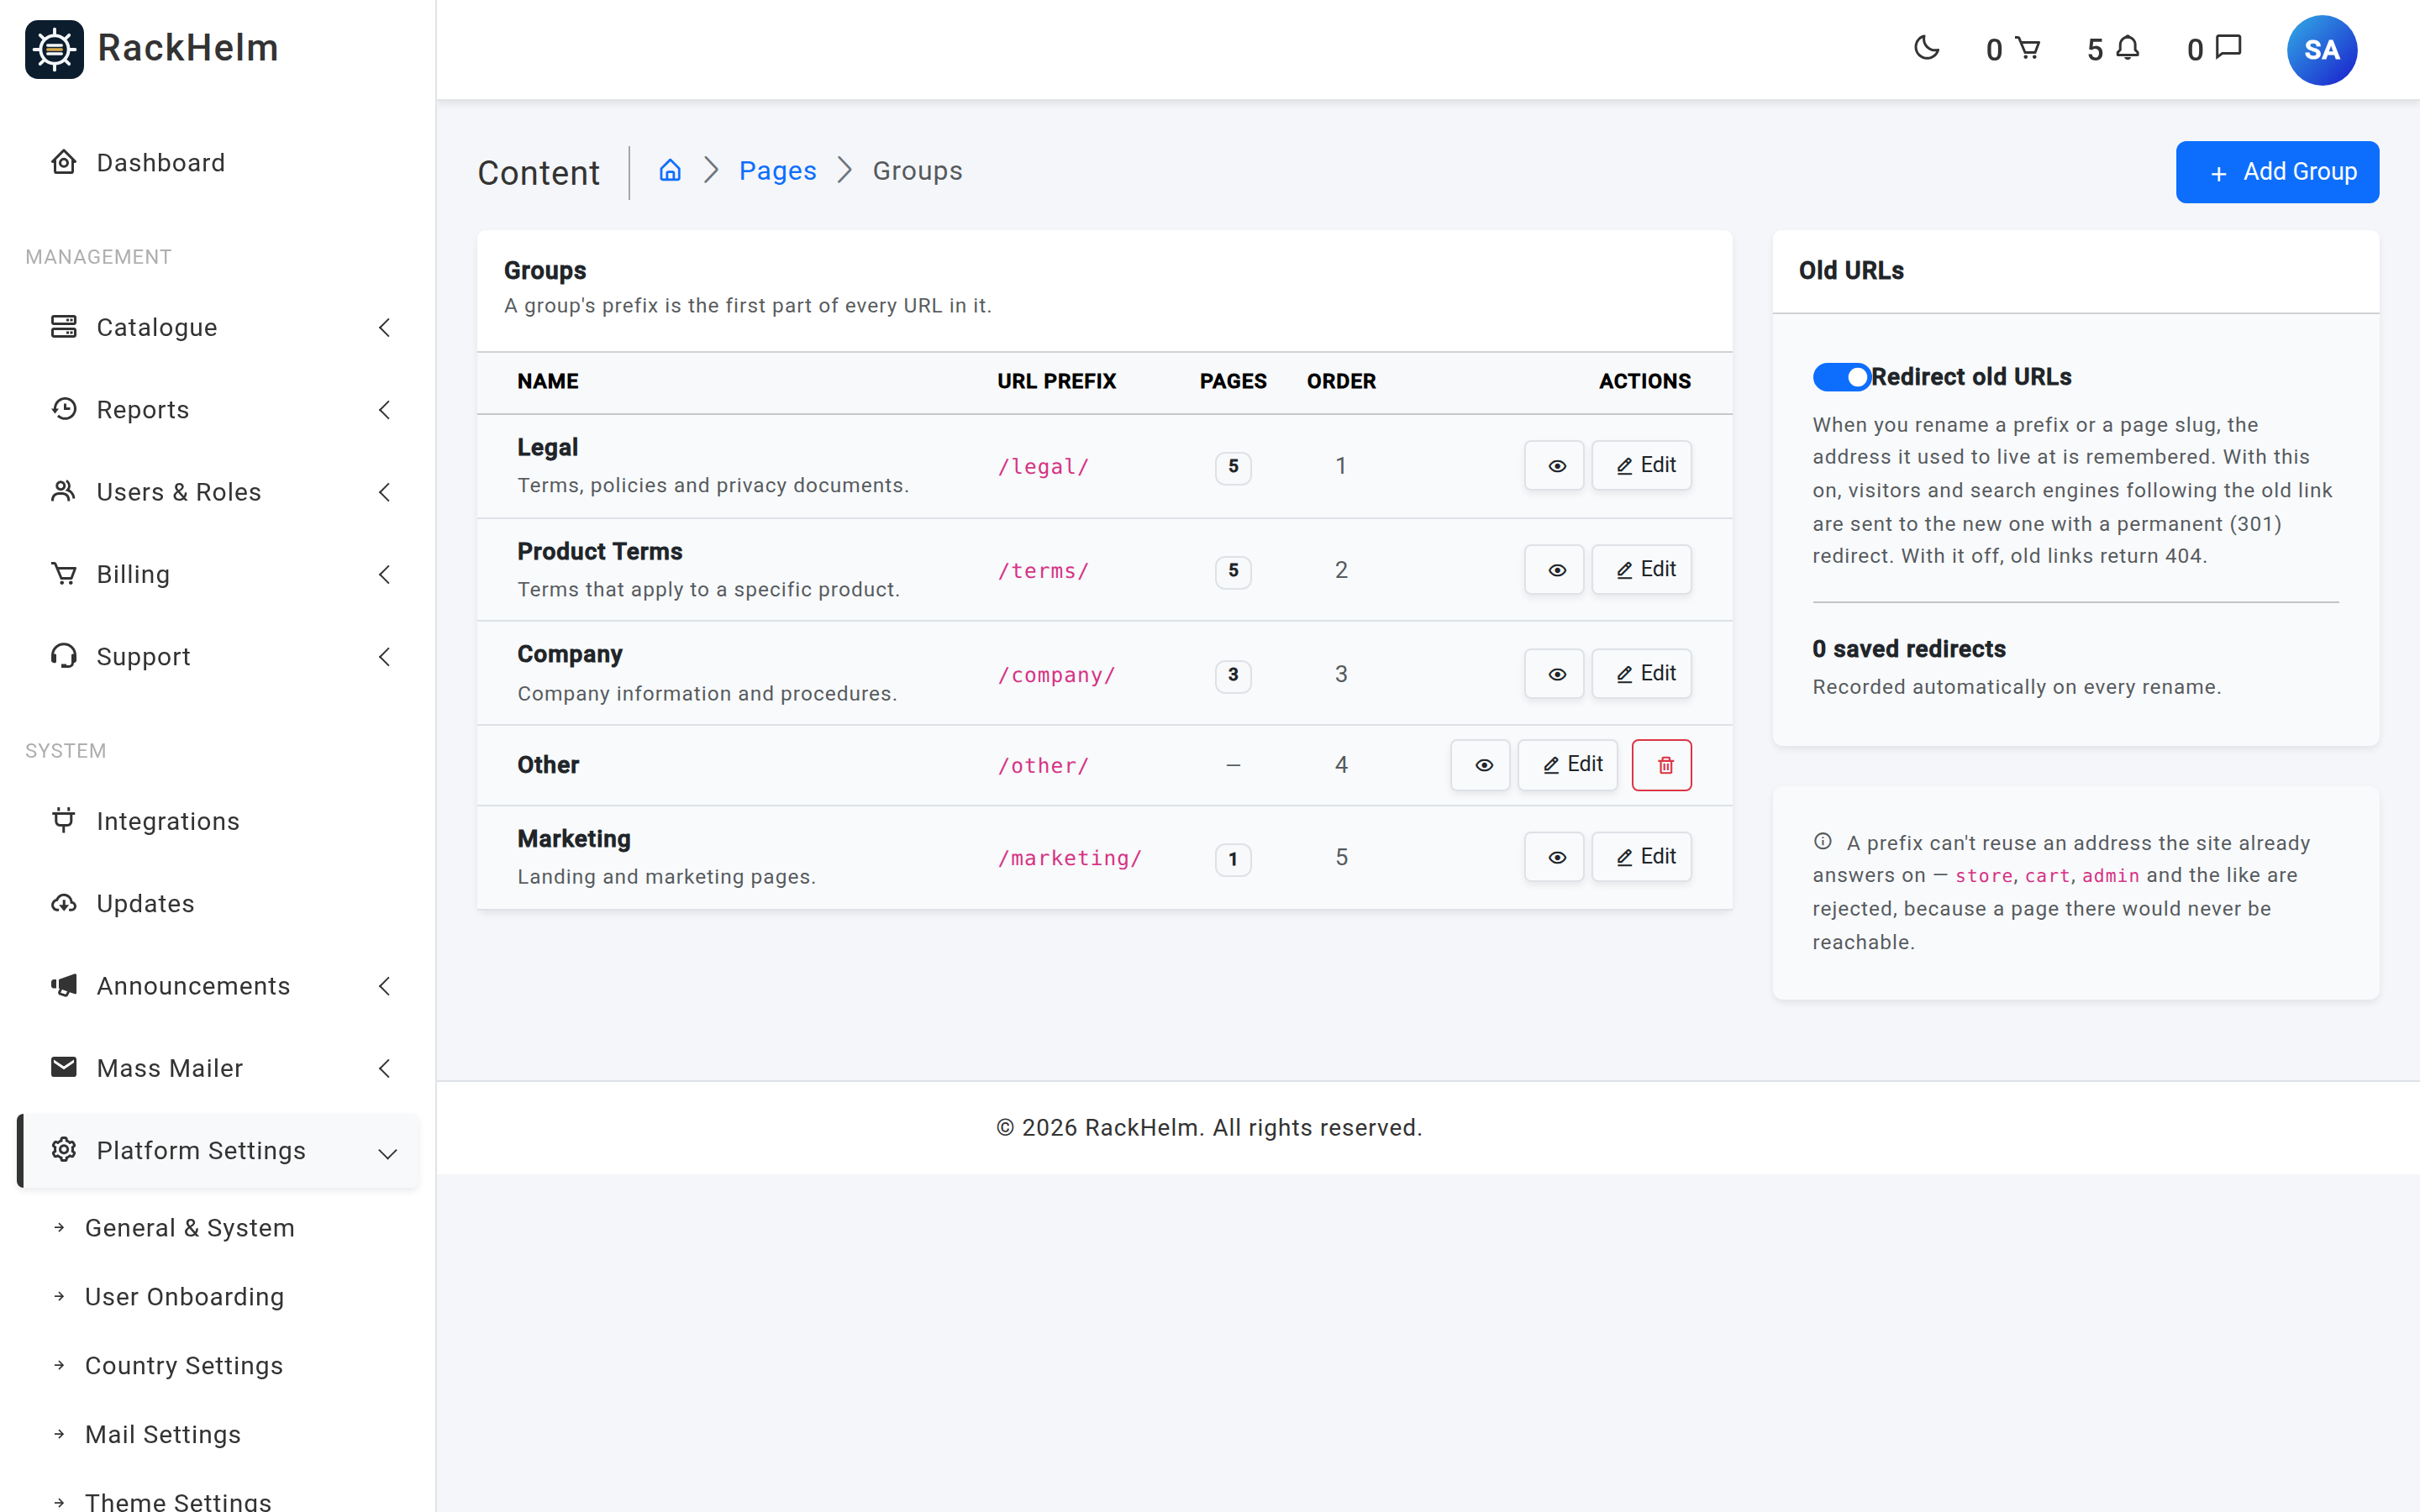
Task: Click the Add Group button
Action: tap(2277, 172)
